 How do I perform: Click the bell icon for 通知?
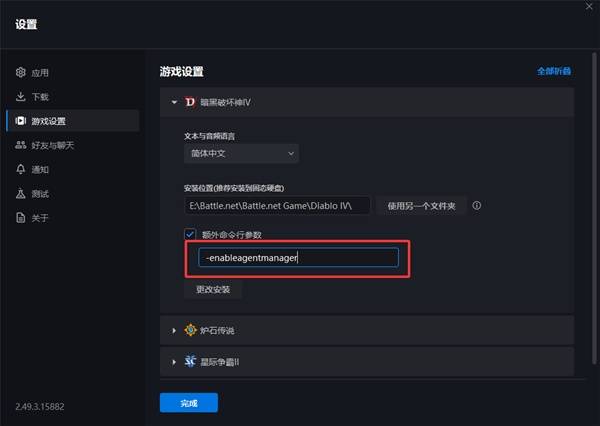[x=21, y=169]
